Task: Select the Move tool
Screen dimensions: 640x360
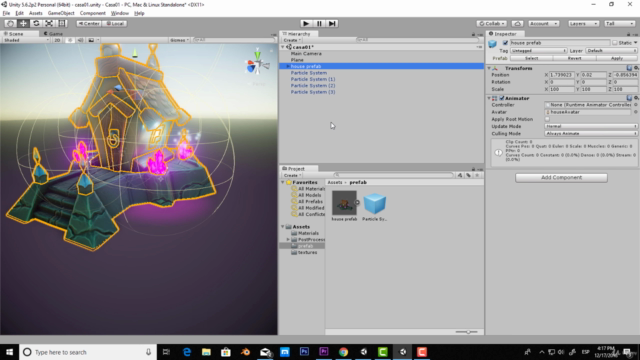Action: [23, 24]
